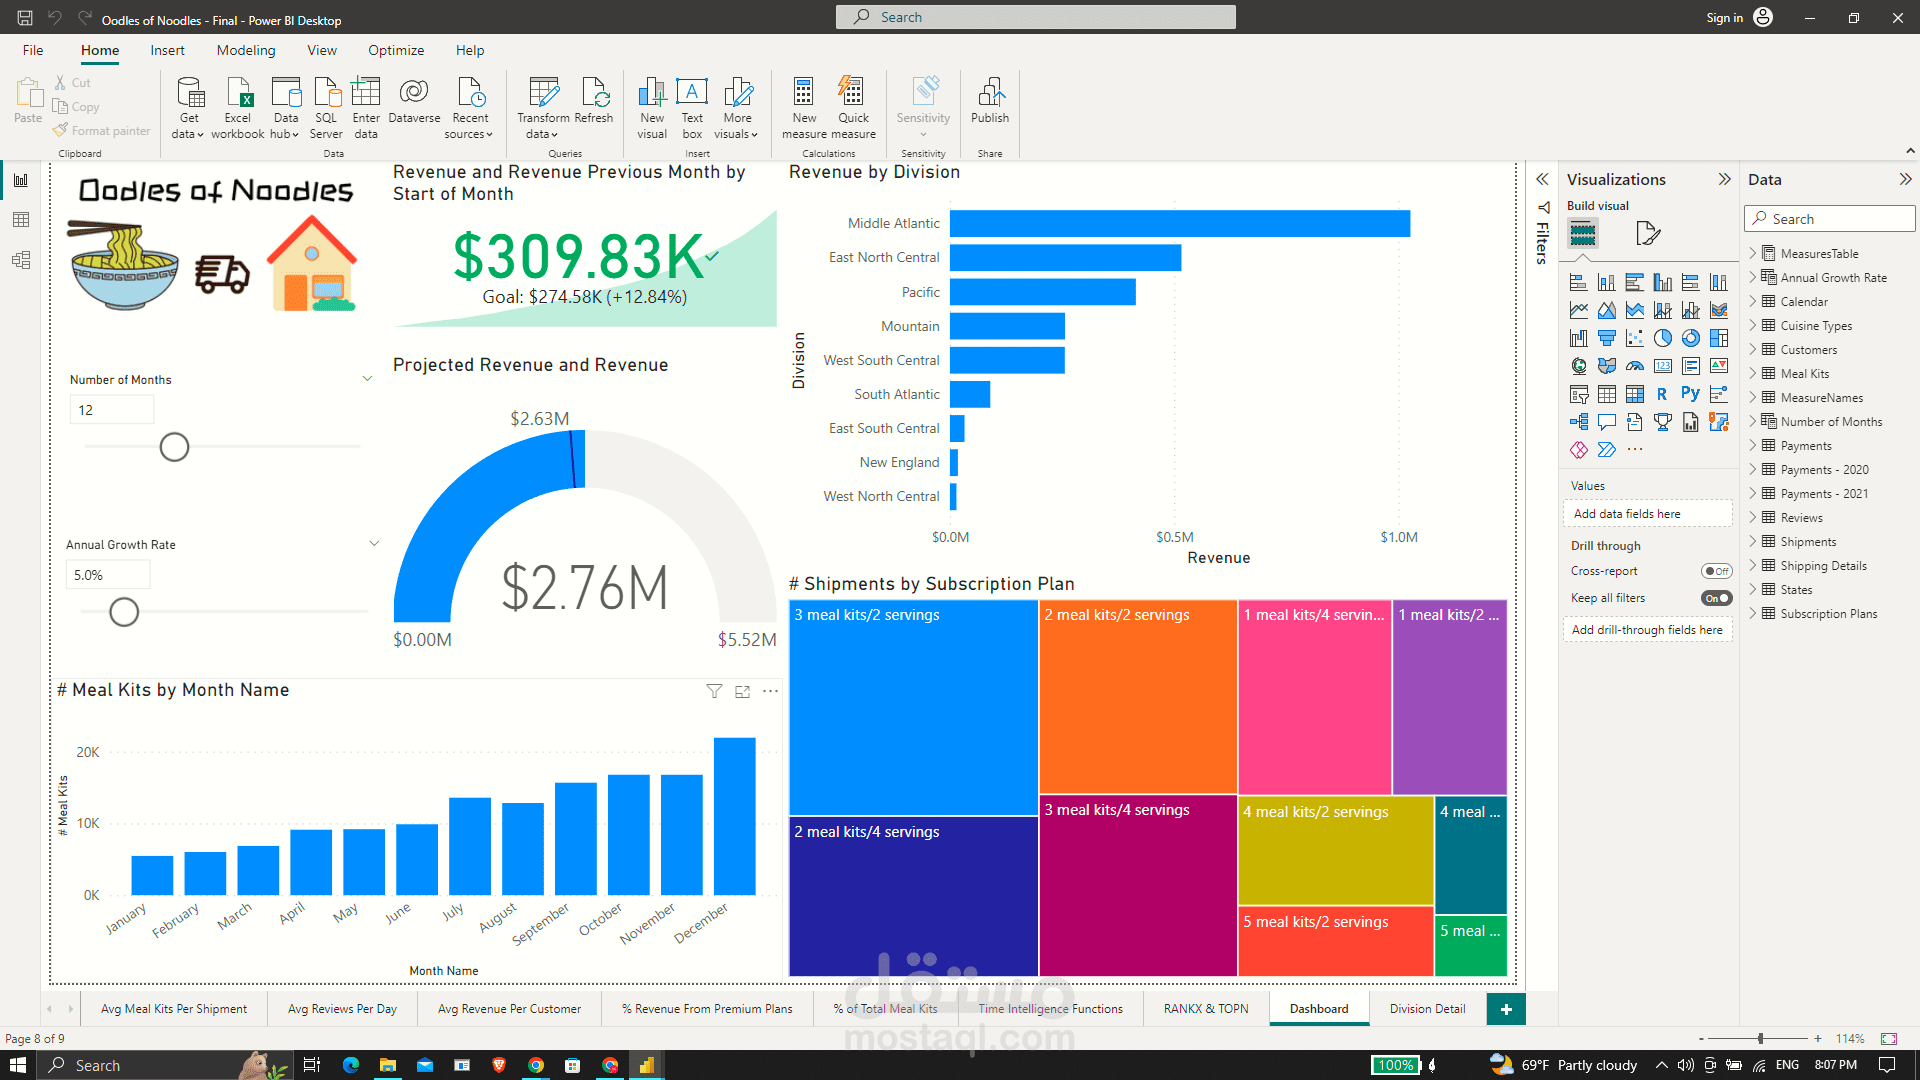Select the Treemap visual

point(1719,338)
